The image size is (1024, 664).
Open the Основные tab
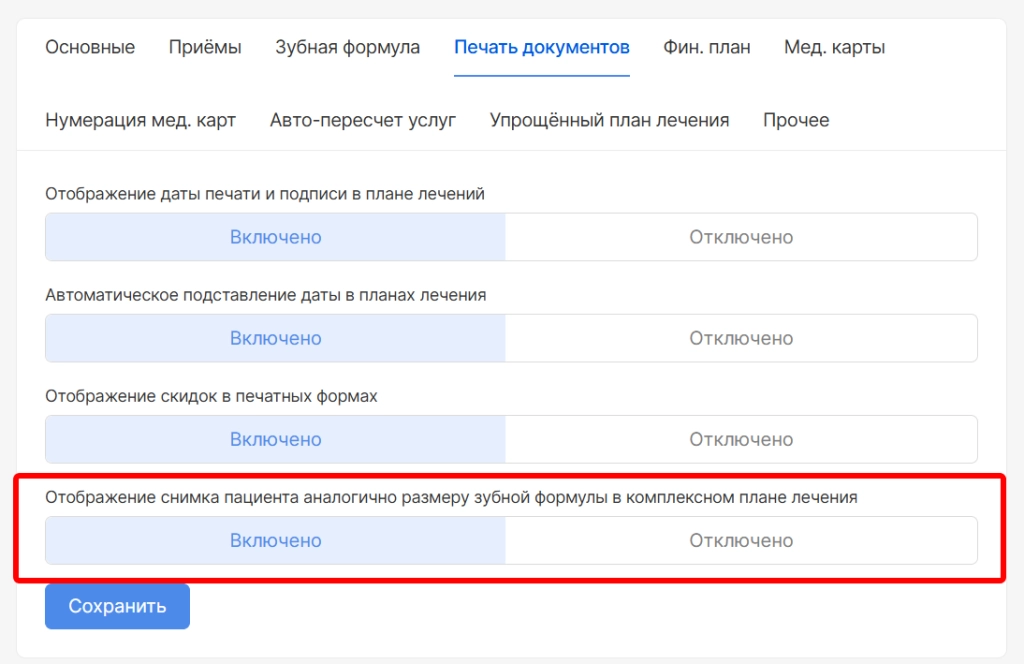[x=90, y=47]
